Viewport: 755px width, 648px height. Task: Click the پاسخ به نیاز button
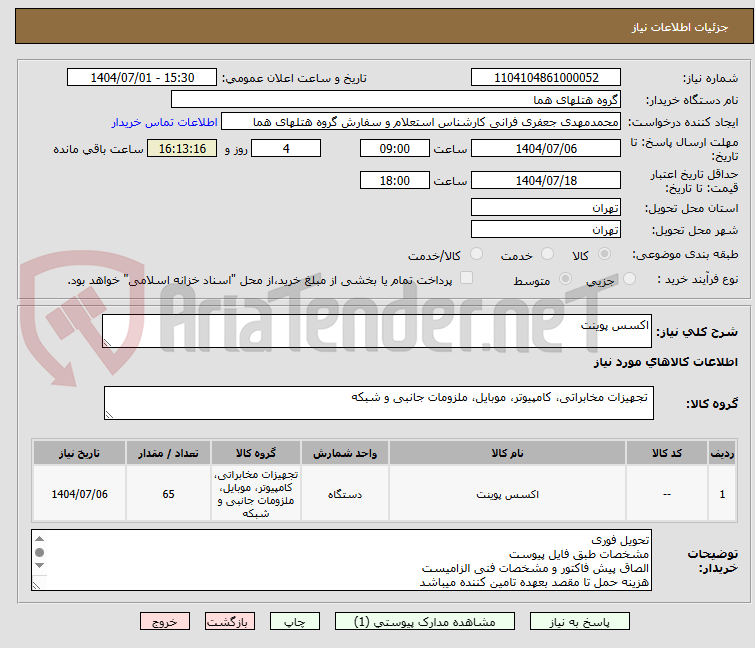click(580, 622)
